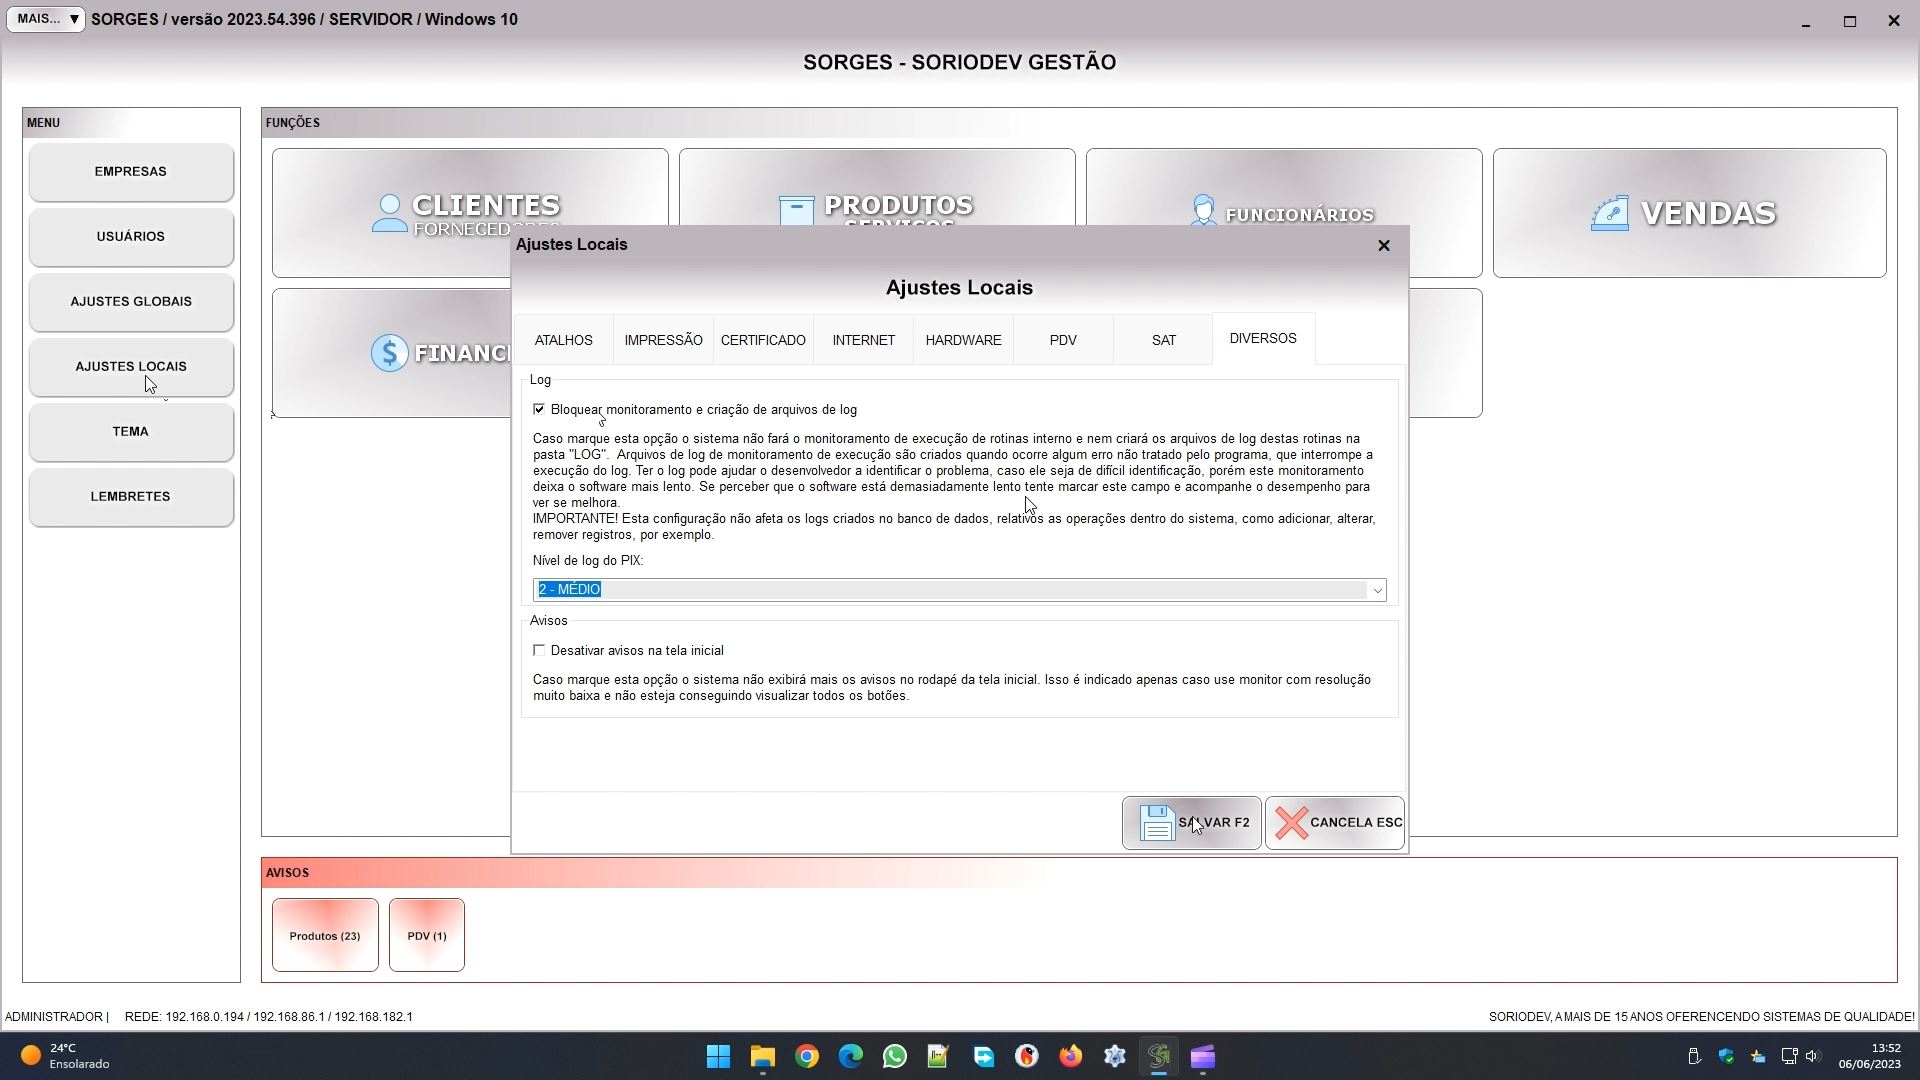Click the Funcionários person icon
Screen dimensions: 1920x1080
point(1203,211)
